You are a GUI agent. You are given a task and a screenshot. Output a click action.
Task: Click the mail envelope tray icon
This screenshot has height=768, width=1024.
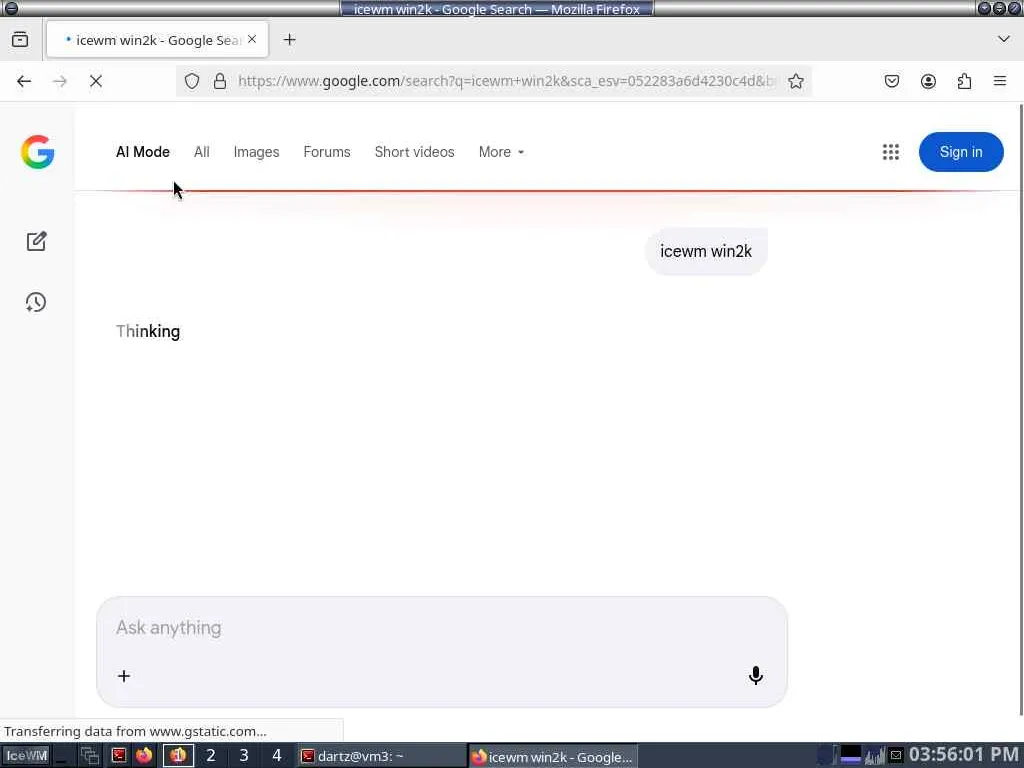(x=895, y=756)
